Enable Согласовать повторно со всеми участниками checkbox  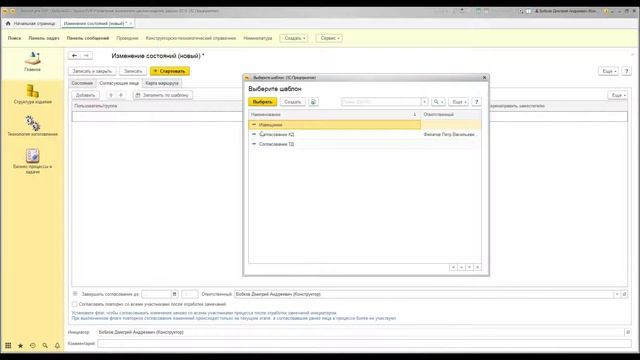[75, 304]
